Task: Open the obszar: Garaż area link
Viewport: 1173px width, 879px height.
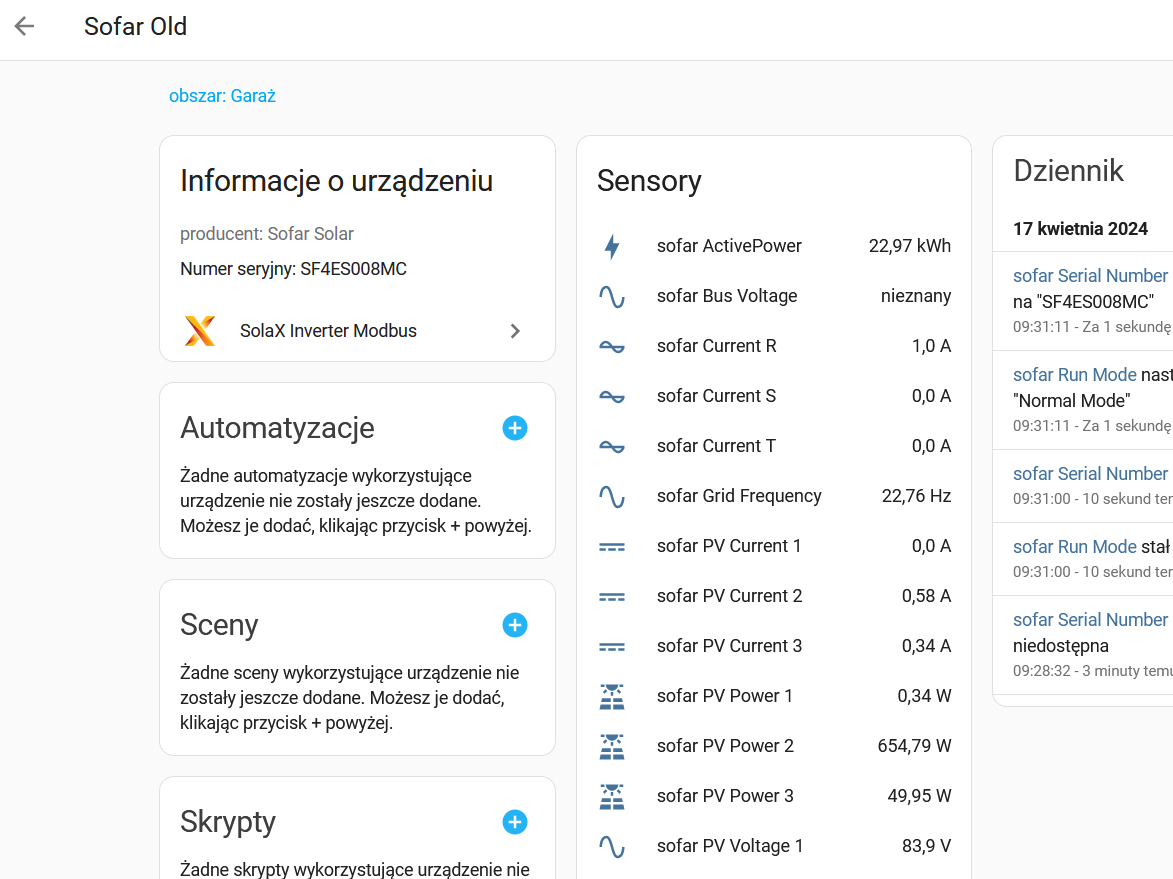Action: coord(222,96)
